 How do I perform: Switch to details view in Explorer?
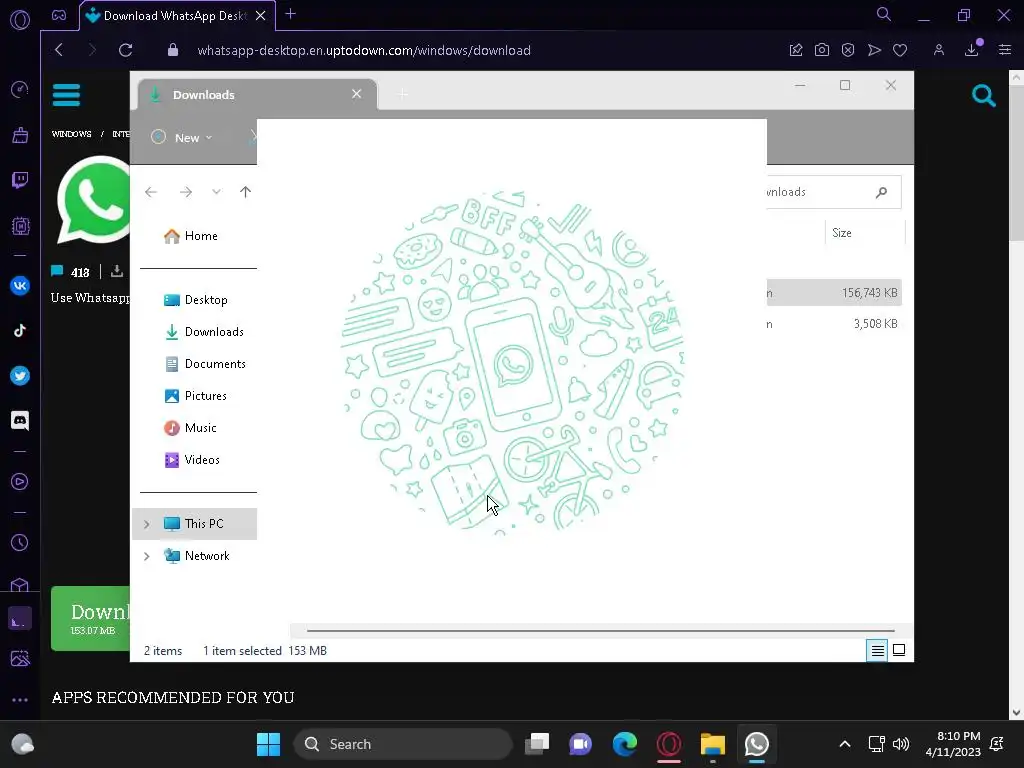click(x=877, y=650)
